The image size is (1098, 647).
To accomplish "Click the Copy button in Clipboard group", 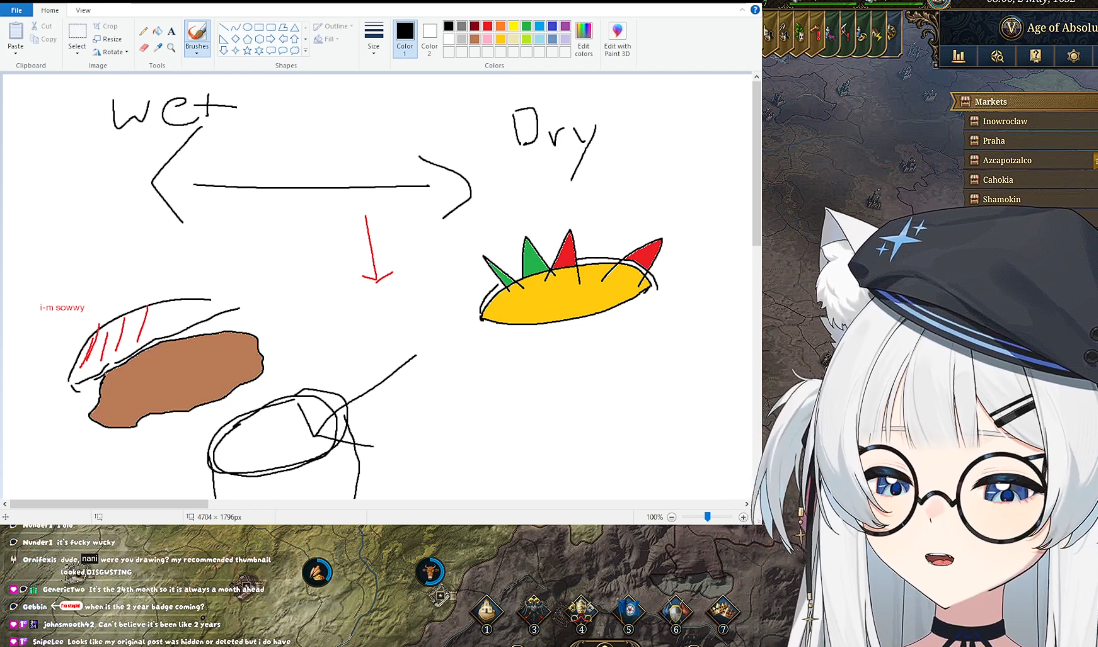I will 43,39.
